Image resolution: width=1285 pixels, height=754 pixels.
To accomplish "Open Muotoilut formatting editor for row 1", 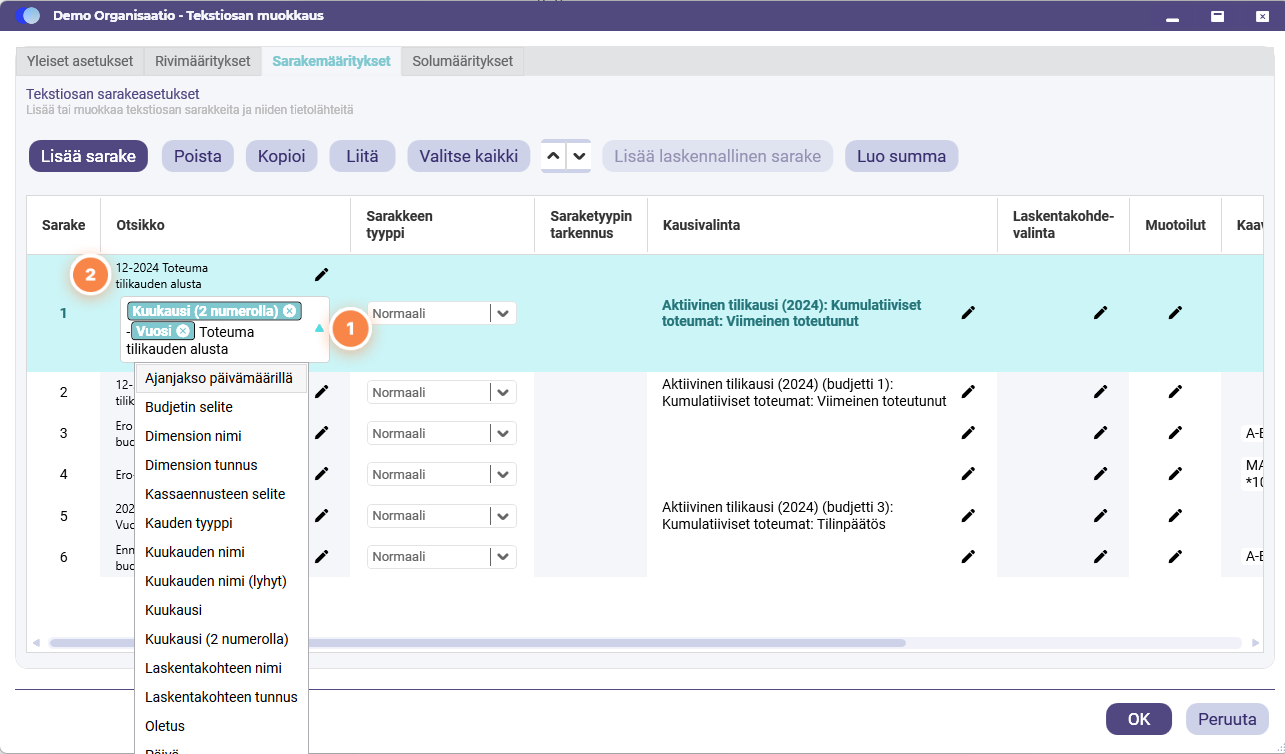I will click(1175, 313).
